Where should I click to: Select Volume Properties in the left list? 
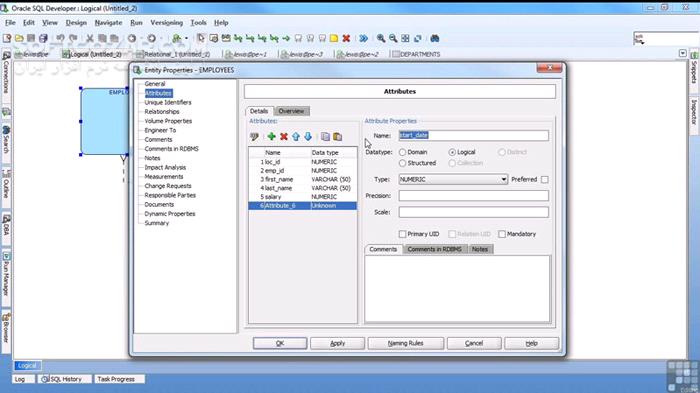click(168, 121)
